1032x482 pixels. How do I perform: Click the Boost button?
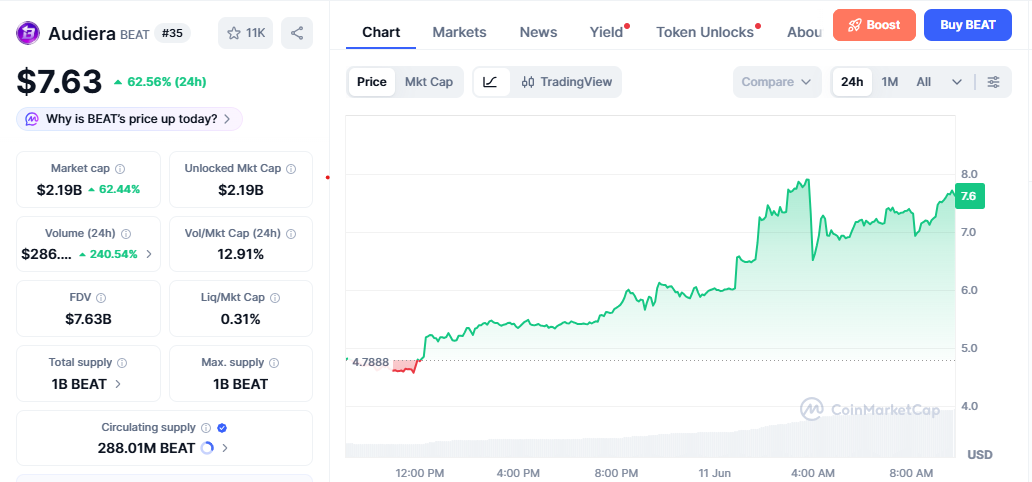click(874, 25)
